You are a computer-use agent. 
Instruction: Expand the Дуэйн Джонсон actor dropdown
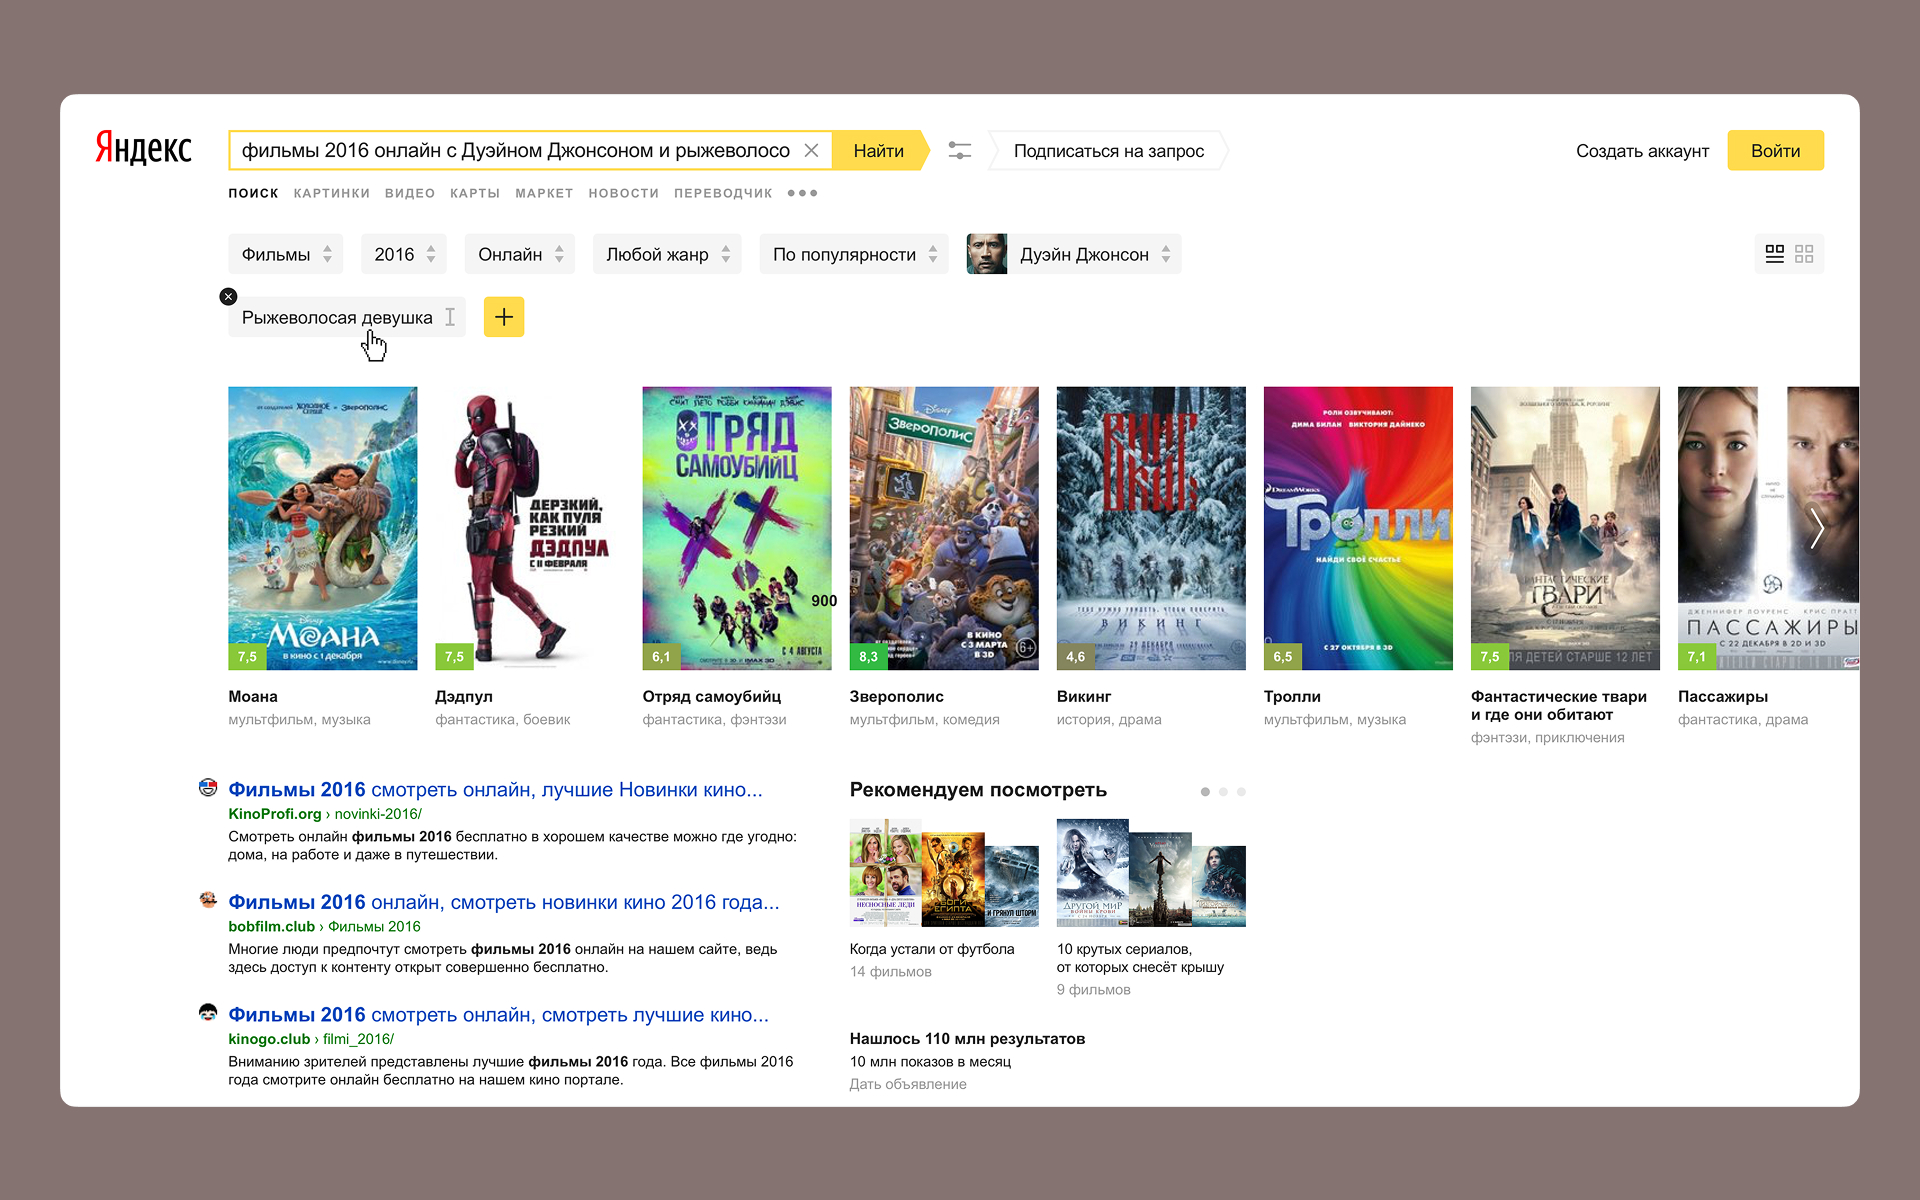tap(1074, 254)
